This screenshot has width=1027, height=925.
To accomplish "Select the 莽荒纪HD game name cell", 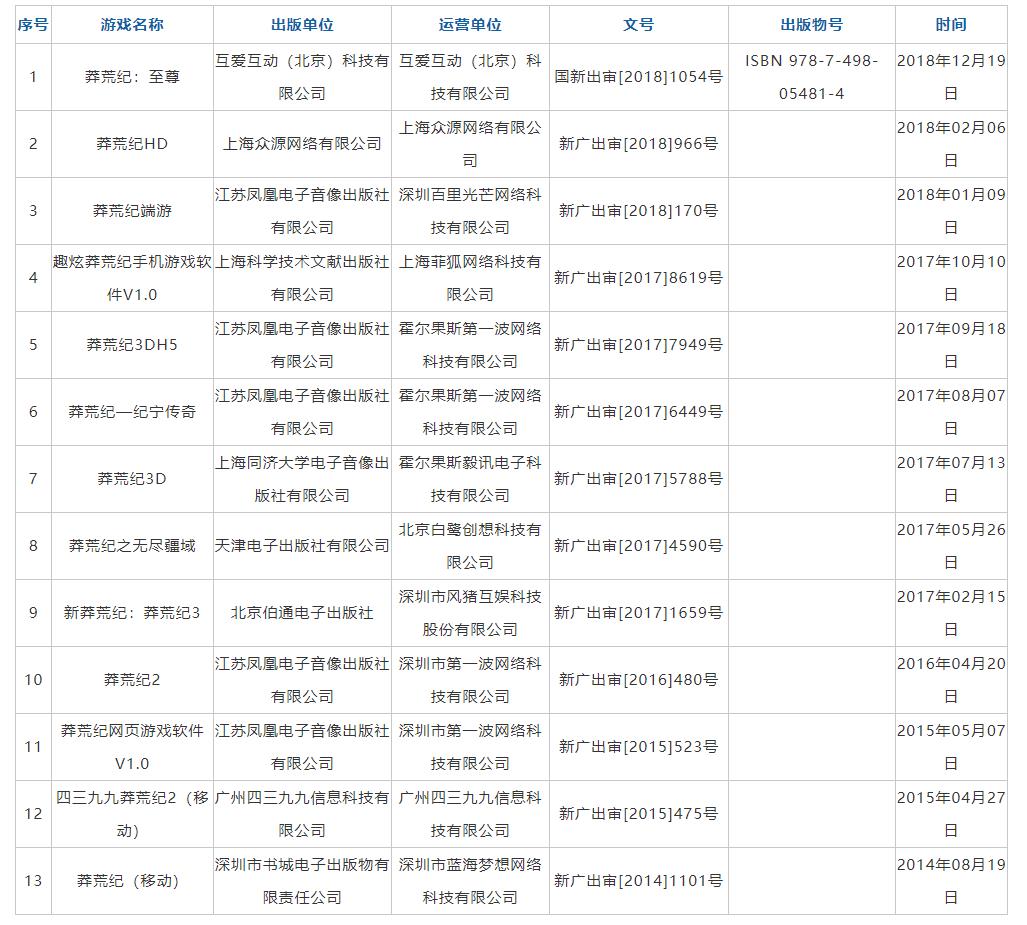I will [132, 144].
